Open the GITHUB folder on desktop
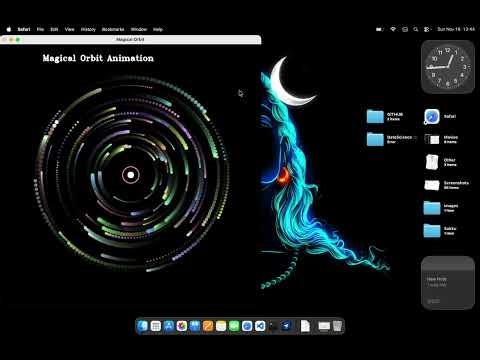 click(375, 116)
